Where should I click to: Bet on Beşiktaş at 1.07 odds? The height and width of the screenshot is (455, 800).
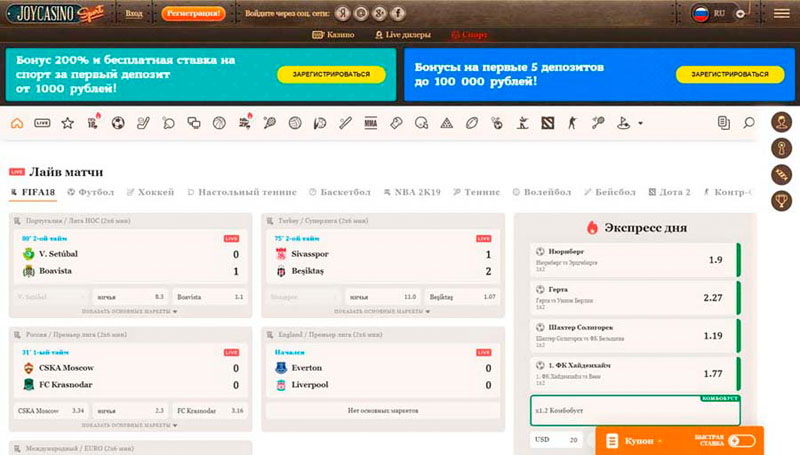(462, 297)
